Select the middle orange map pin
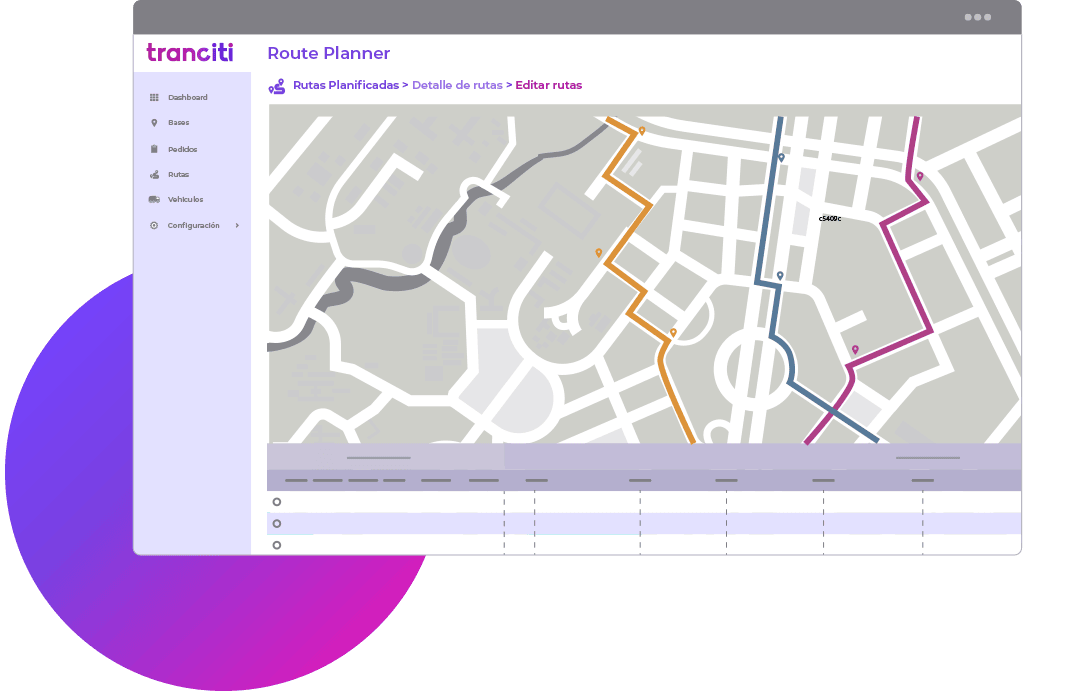1080x692 pixels. [599, 253]
